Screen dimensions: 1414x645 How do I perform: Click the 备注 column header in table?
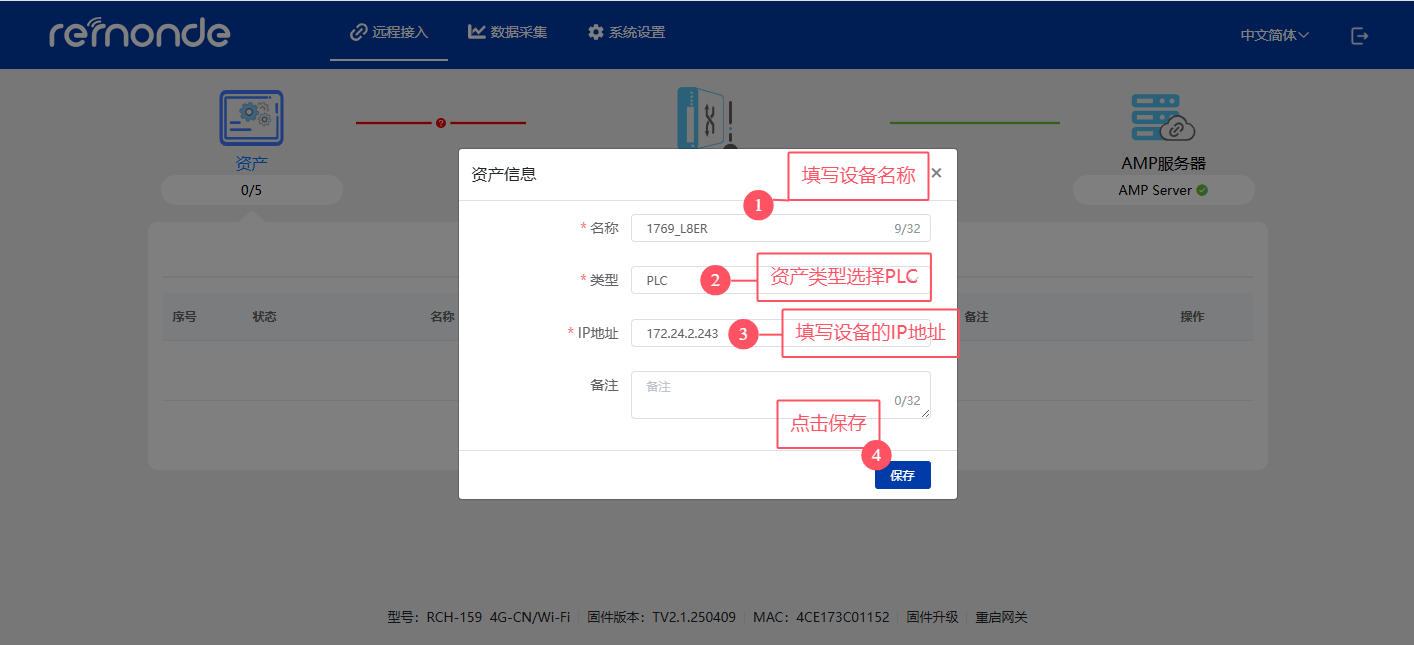976,316
